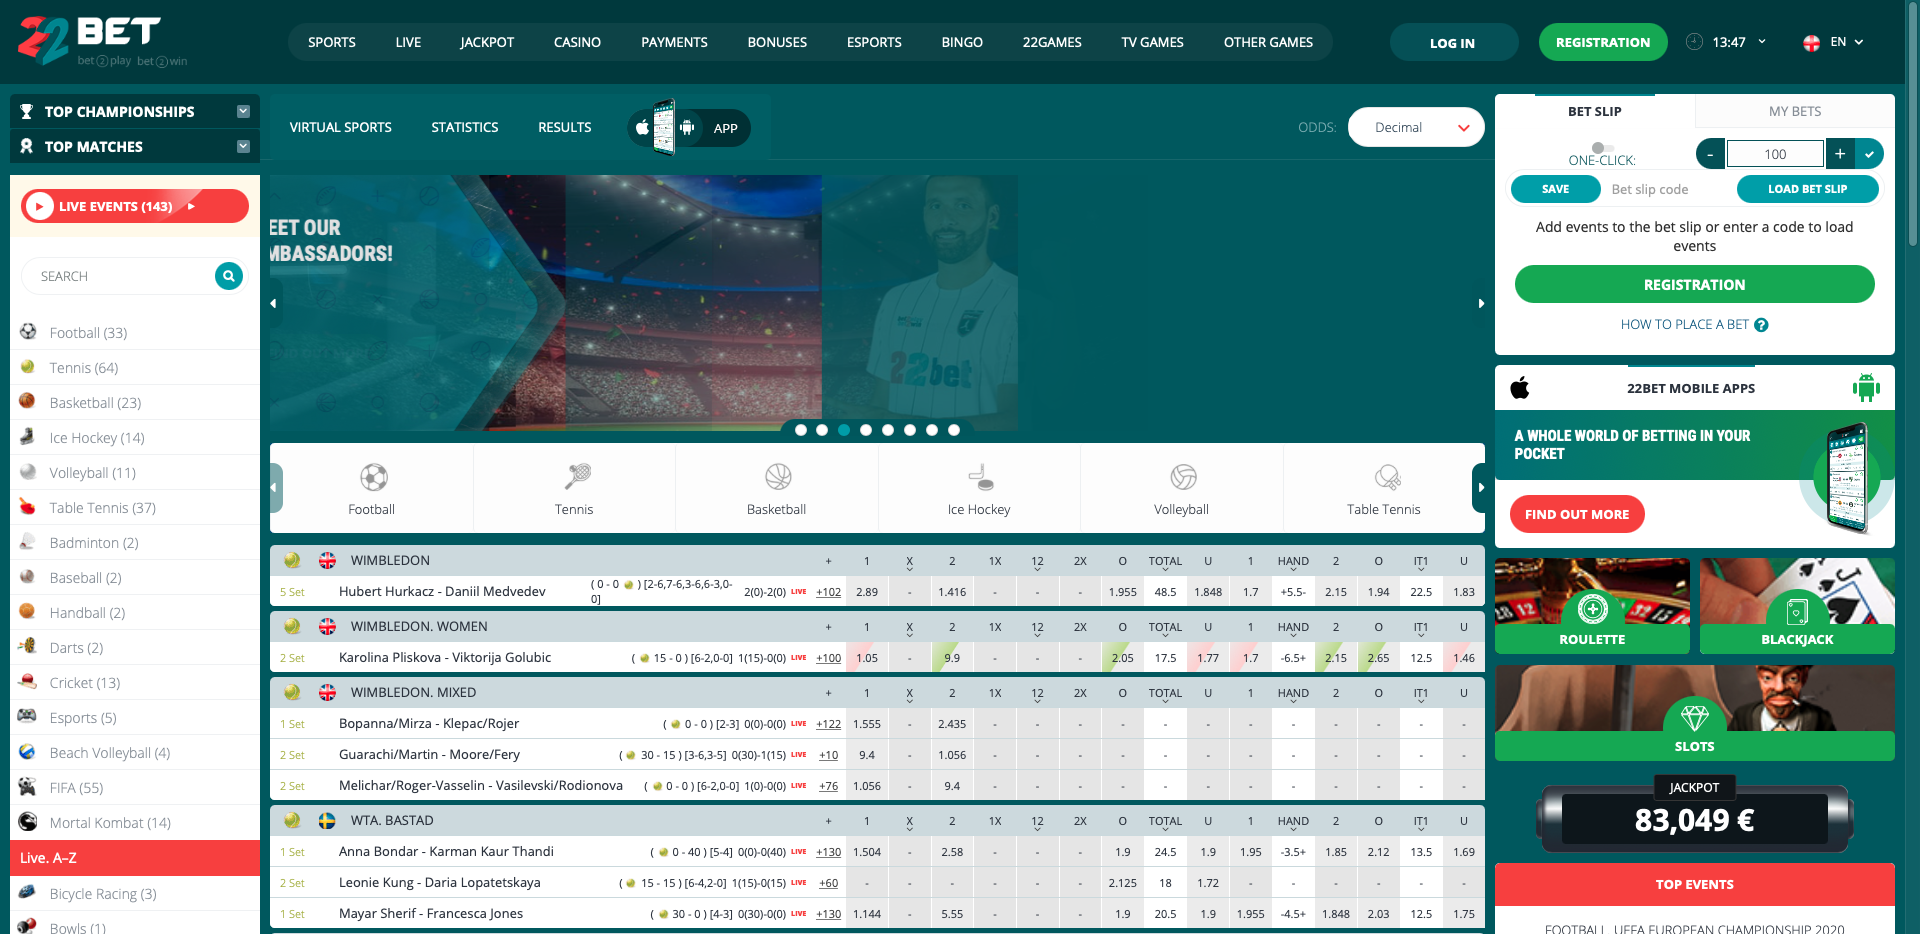Open How to place a bet link
This screenshot has width=1920, height=934.
(x=1684, y=325)
